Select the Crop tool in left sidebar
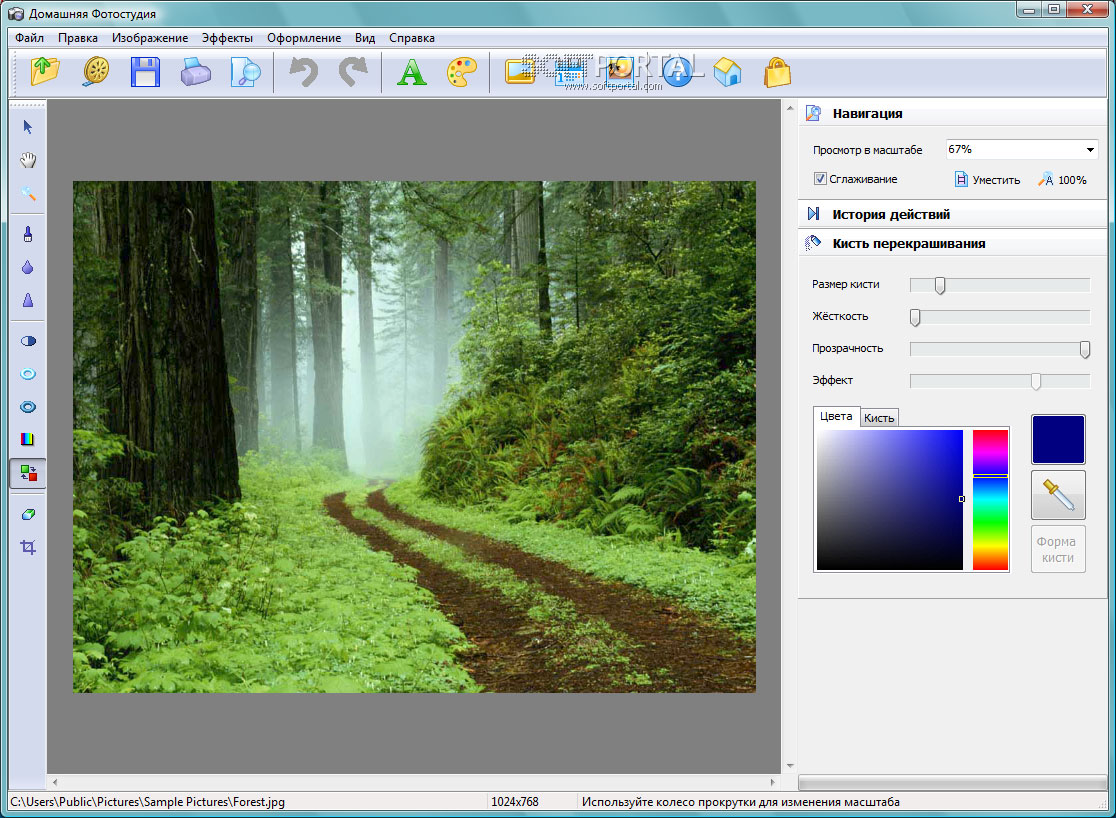The width and height of the screenshot is (1116, 818). click(28, 547)
